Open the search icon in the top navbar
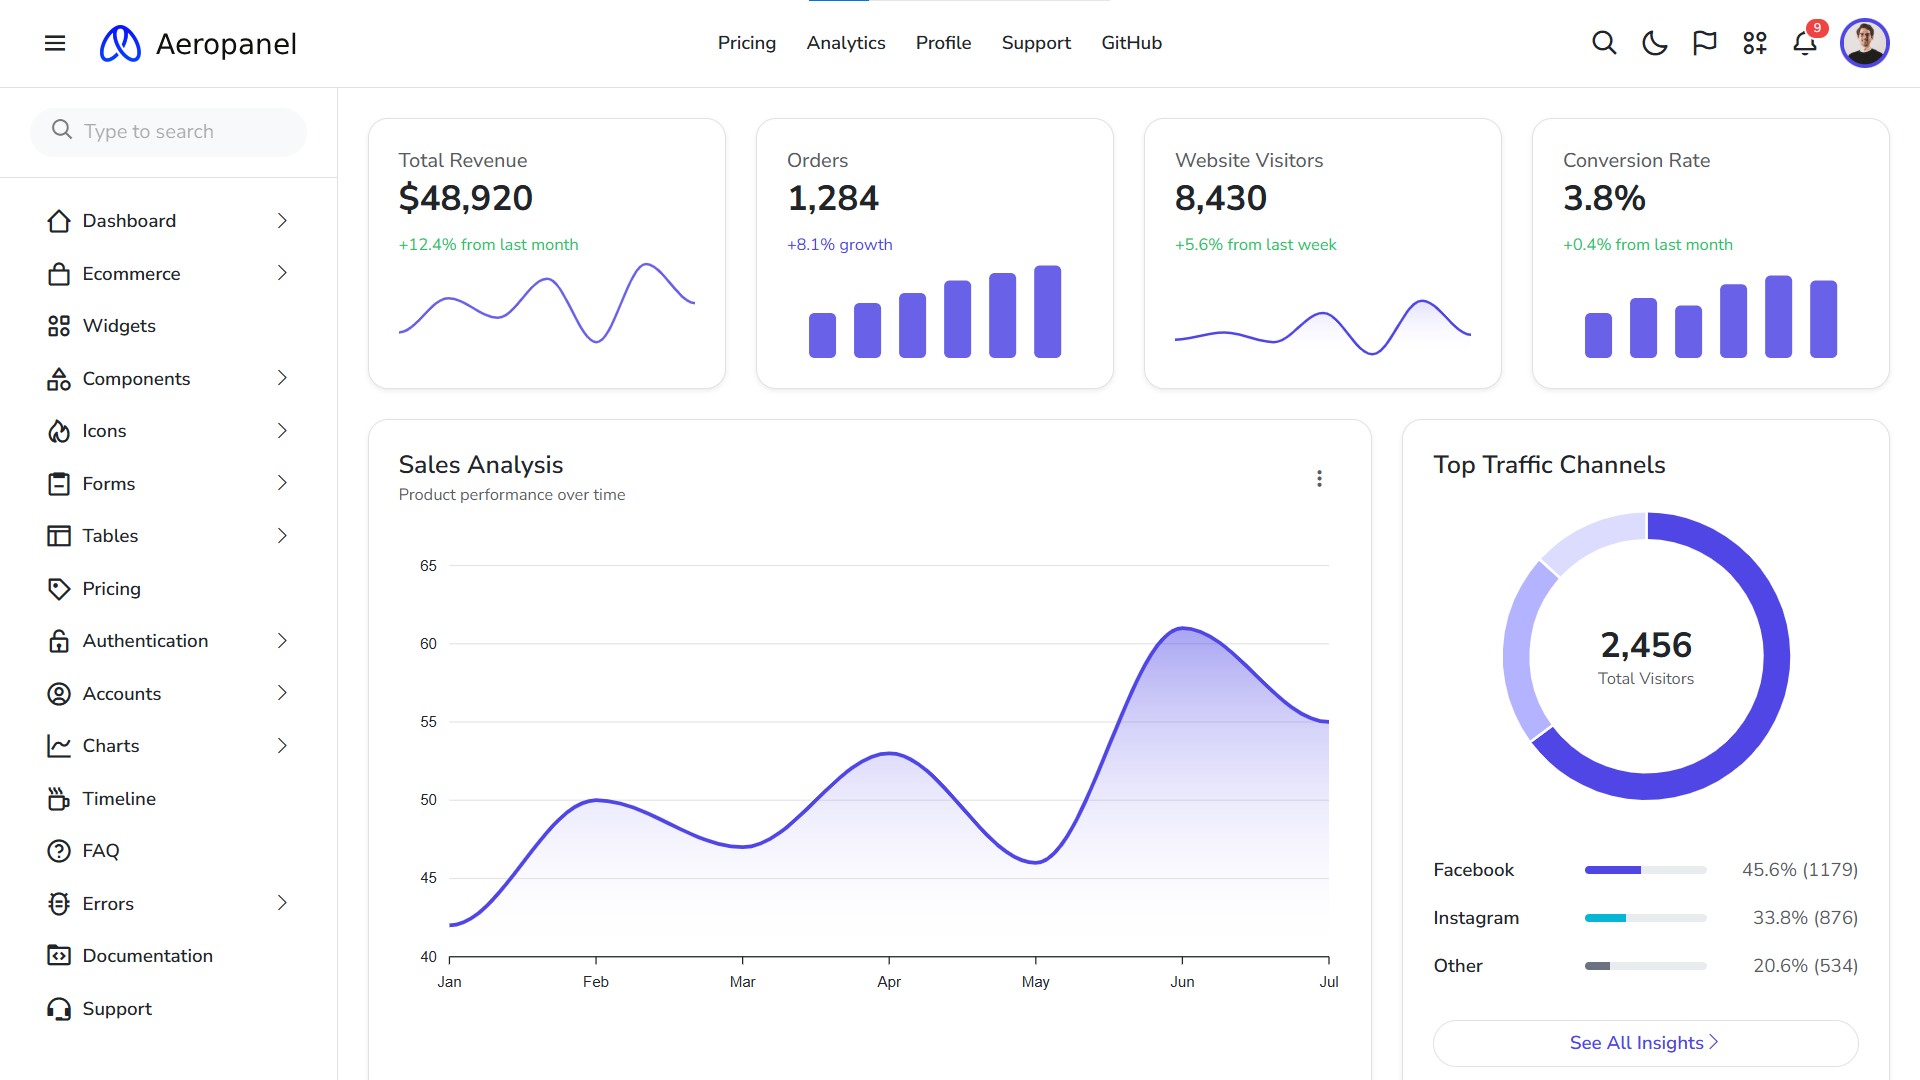1920x1080 pixels. coord(1604,43)
